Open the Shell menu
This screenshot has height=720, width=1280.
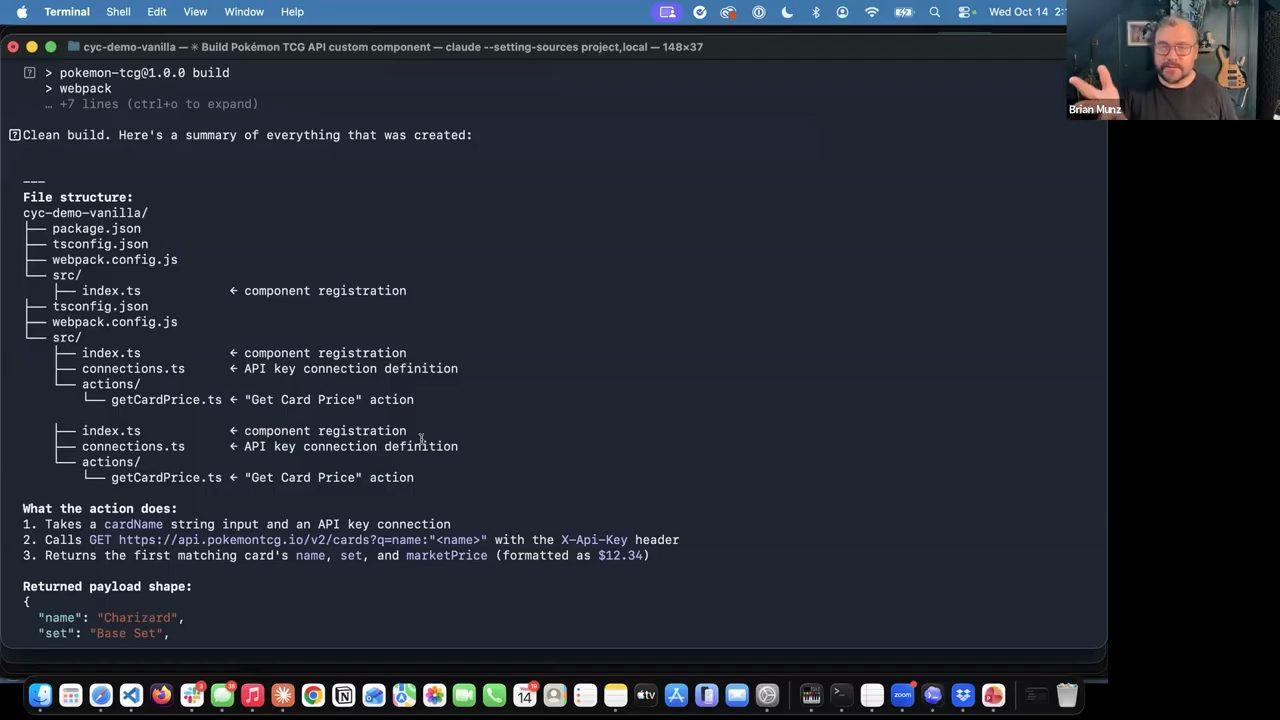(x=118, y=12)
